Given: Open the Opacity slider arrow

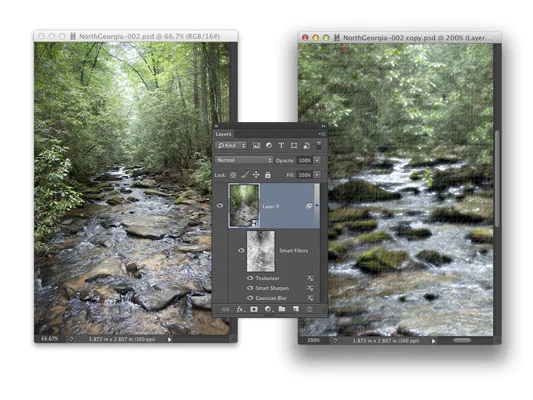Looking at the screenshot, I should [x=317, y=160].
